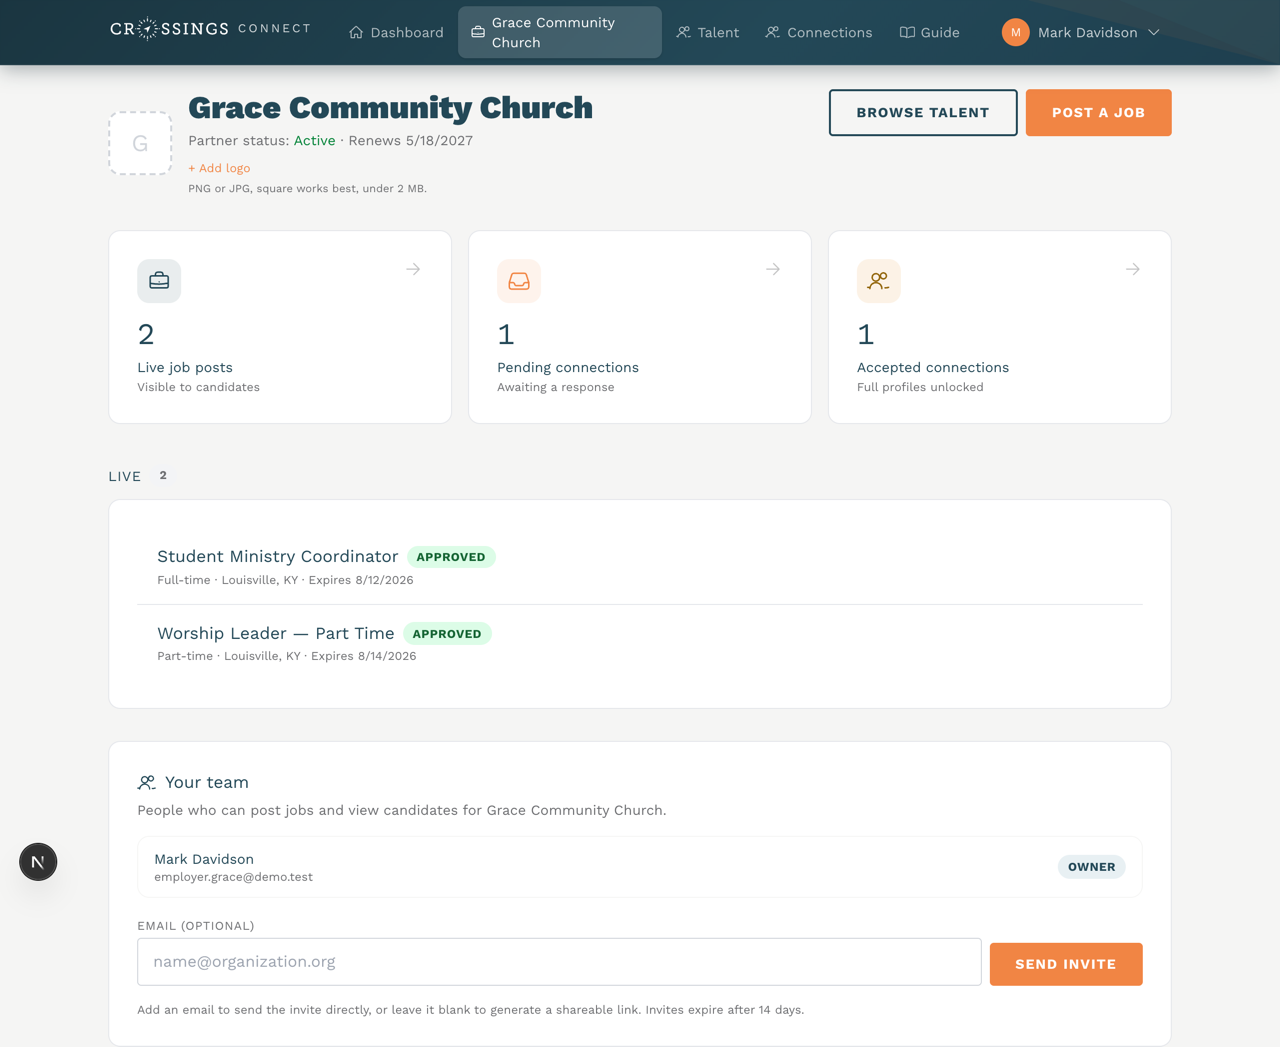Click the 'Full-time · Louisville, KY · Expires 8/12/2026' line
The height and width of the screenshot is (1047, 1280).
(x=285, y=580)
